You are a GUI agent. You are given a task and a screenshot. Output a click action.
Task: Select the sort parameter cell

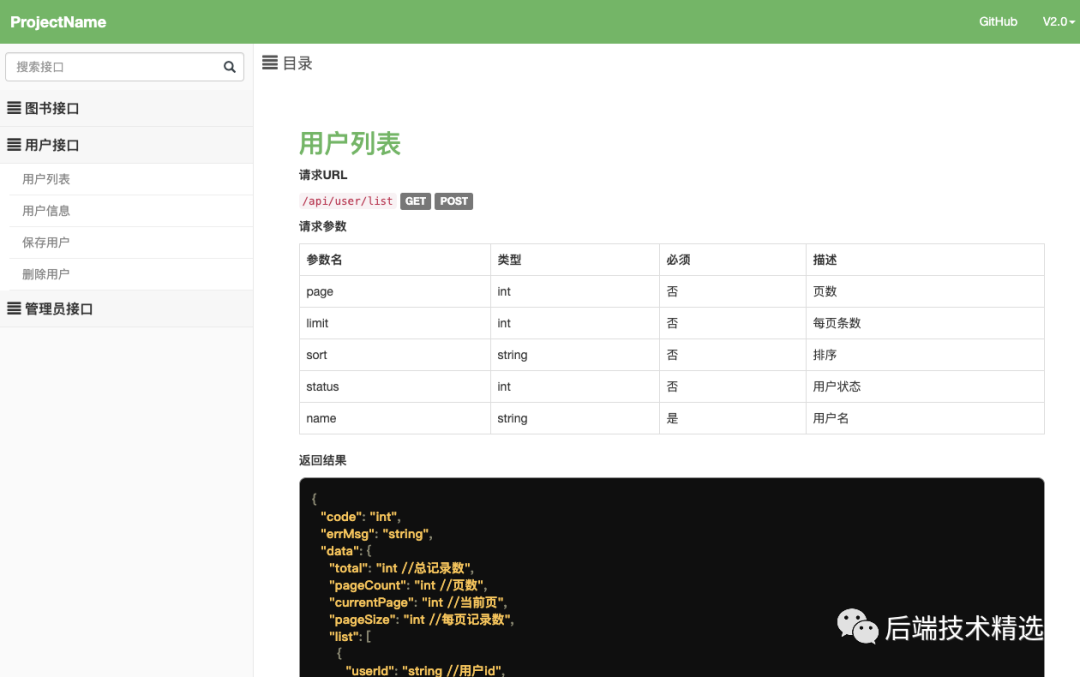(395, 355)
